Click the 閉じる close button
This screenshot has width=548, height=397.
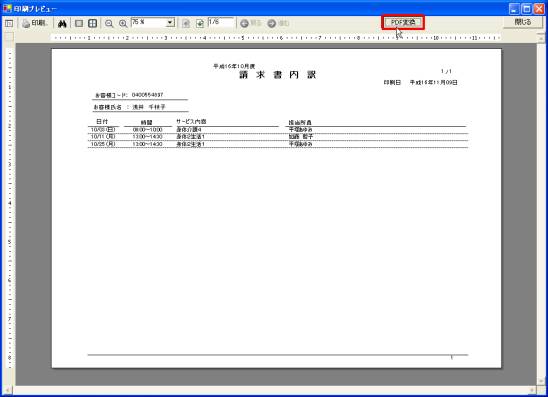click(x=523, y=22)
